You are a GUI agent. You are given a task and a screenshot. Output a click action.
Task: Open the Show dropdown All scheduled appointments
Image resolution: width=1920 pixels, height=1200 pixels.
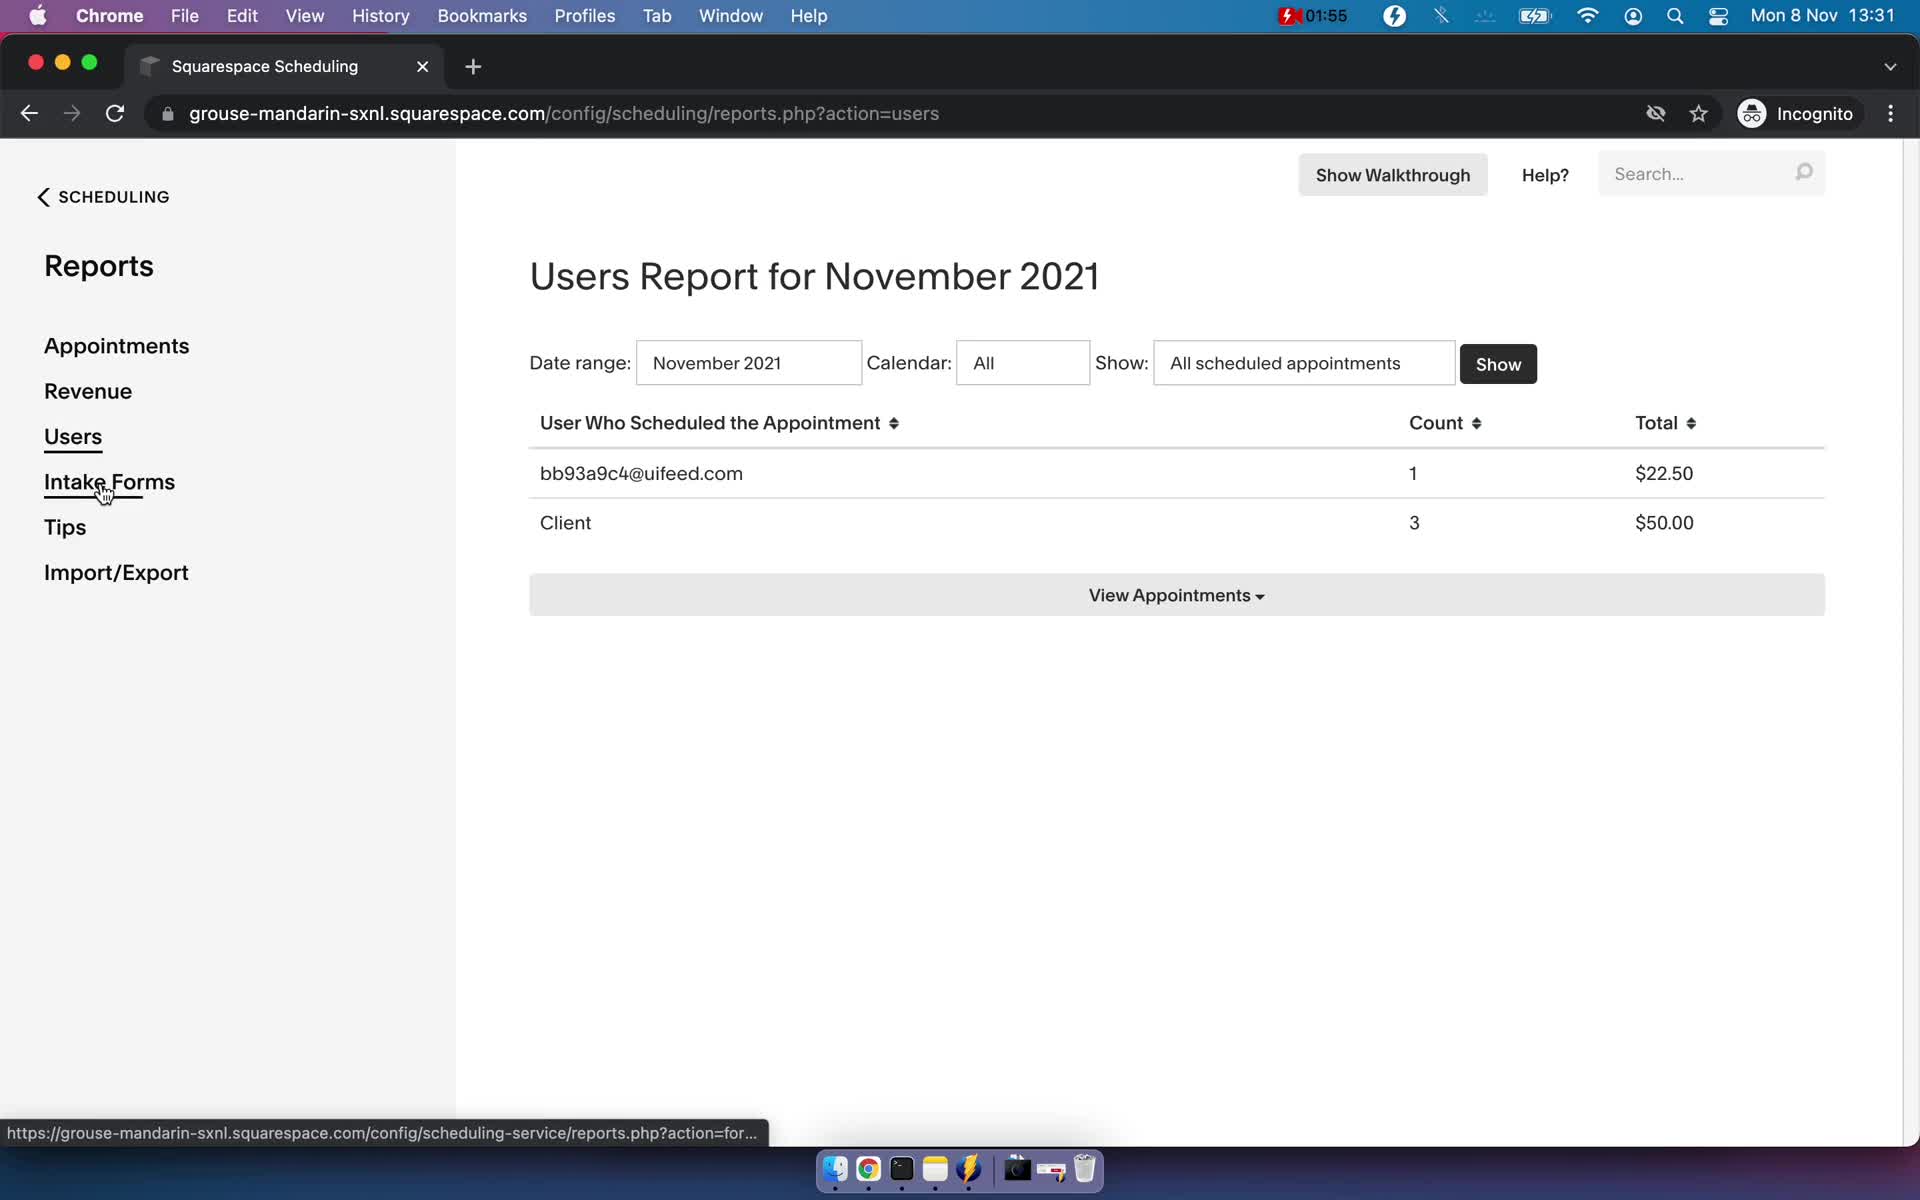click(x=1303, y=363)
